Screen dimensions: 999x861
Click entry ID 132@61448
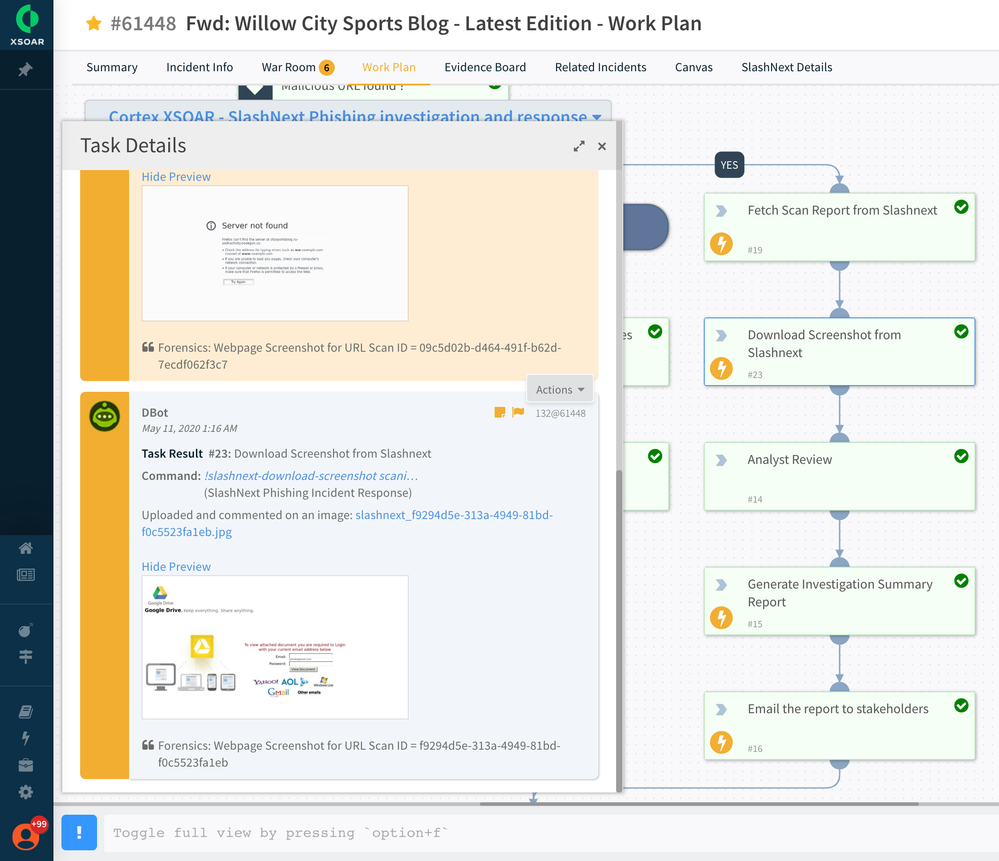(560, 413)
